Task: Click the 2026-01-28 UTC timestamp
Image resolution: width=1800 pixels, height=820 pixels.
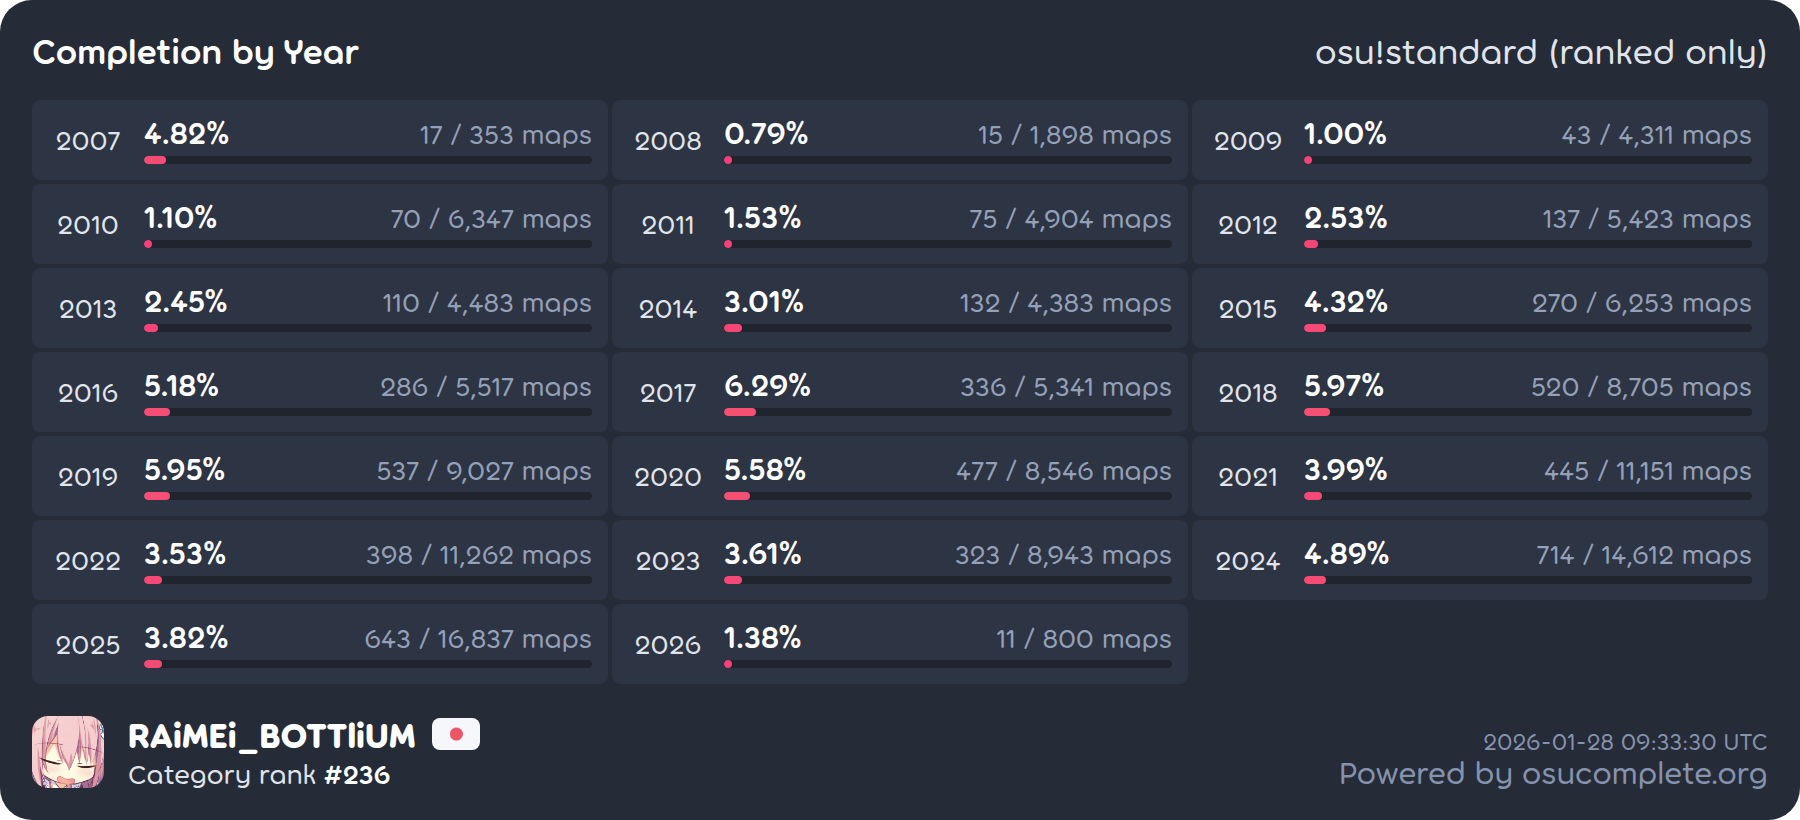Action: click(x=1625, y=742)
